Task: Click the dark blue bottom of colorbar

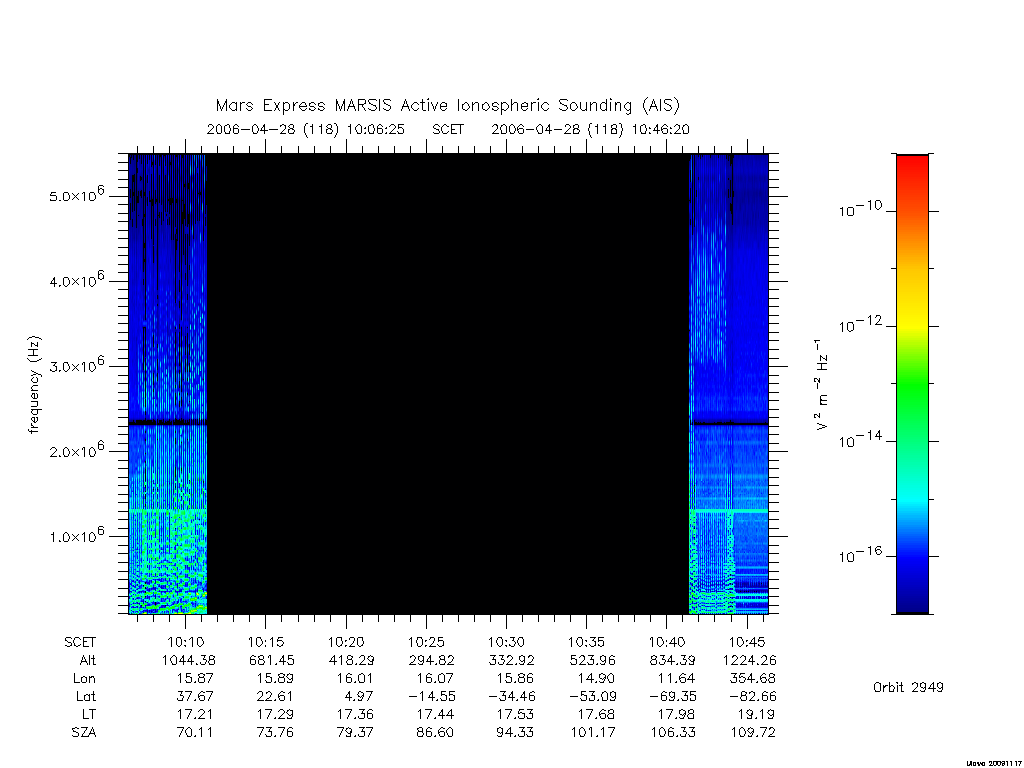Action: (912, 598)
